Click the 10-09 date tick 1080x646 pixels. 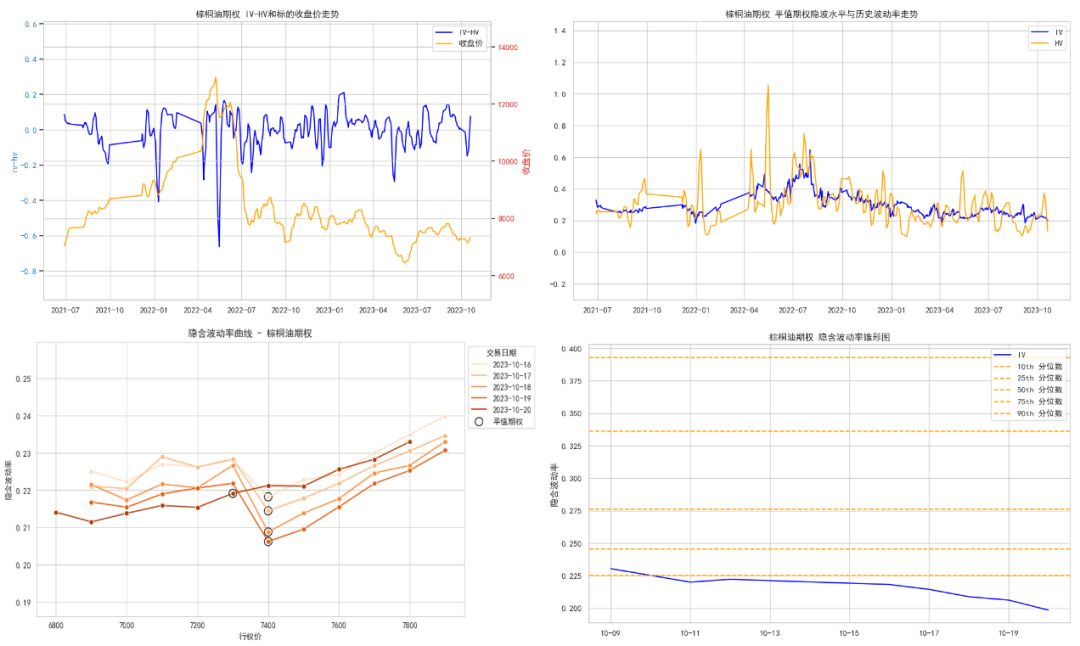[611, 633]
